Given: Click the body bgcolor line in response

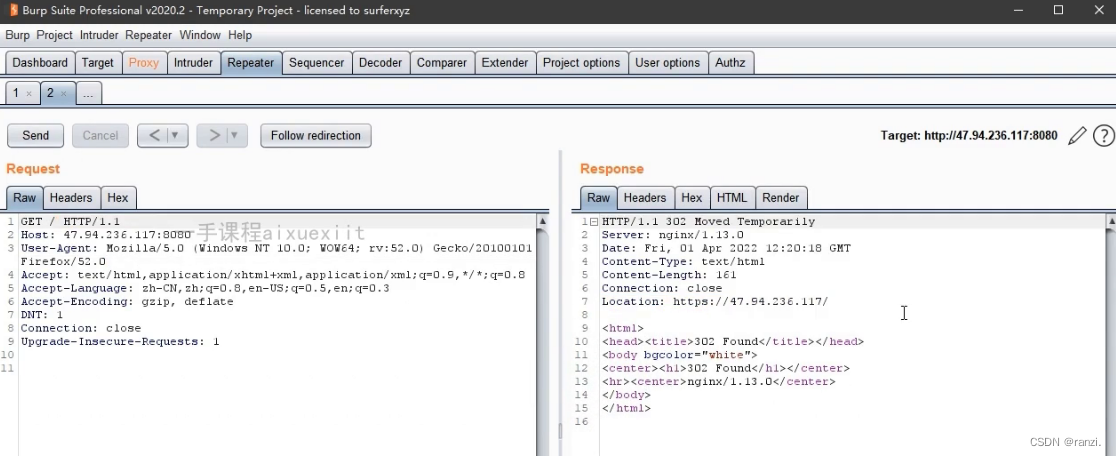Looking at the screenshot, I should pyautogui.click(x=680, y=355).
